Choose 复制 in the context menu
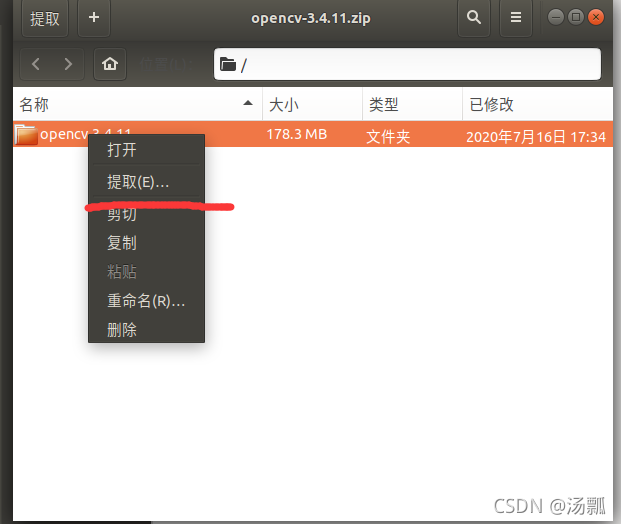This screenshot has width=621, height=524. [146, 243]
